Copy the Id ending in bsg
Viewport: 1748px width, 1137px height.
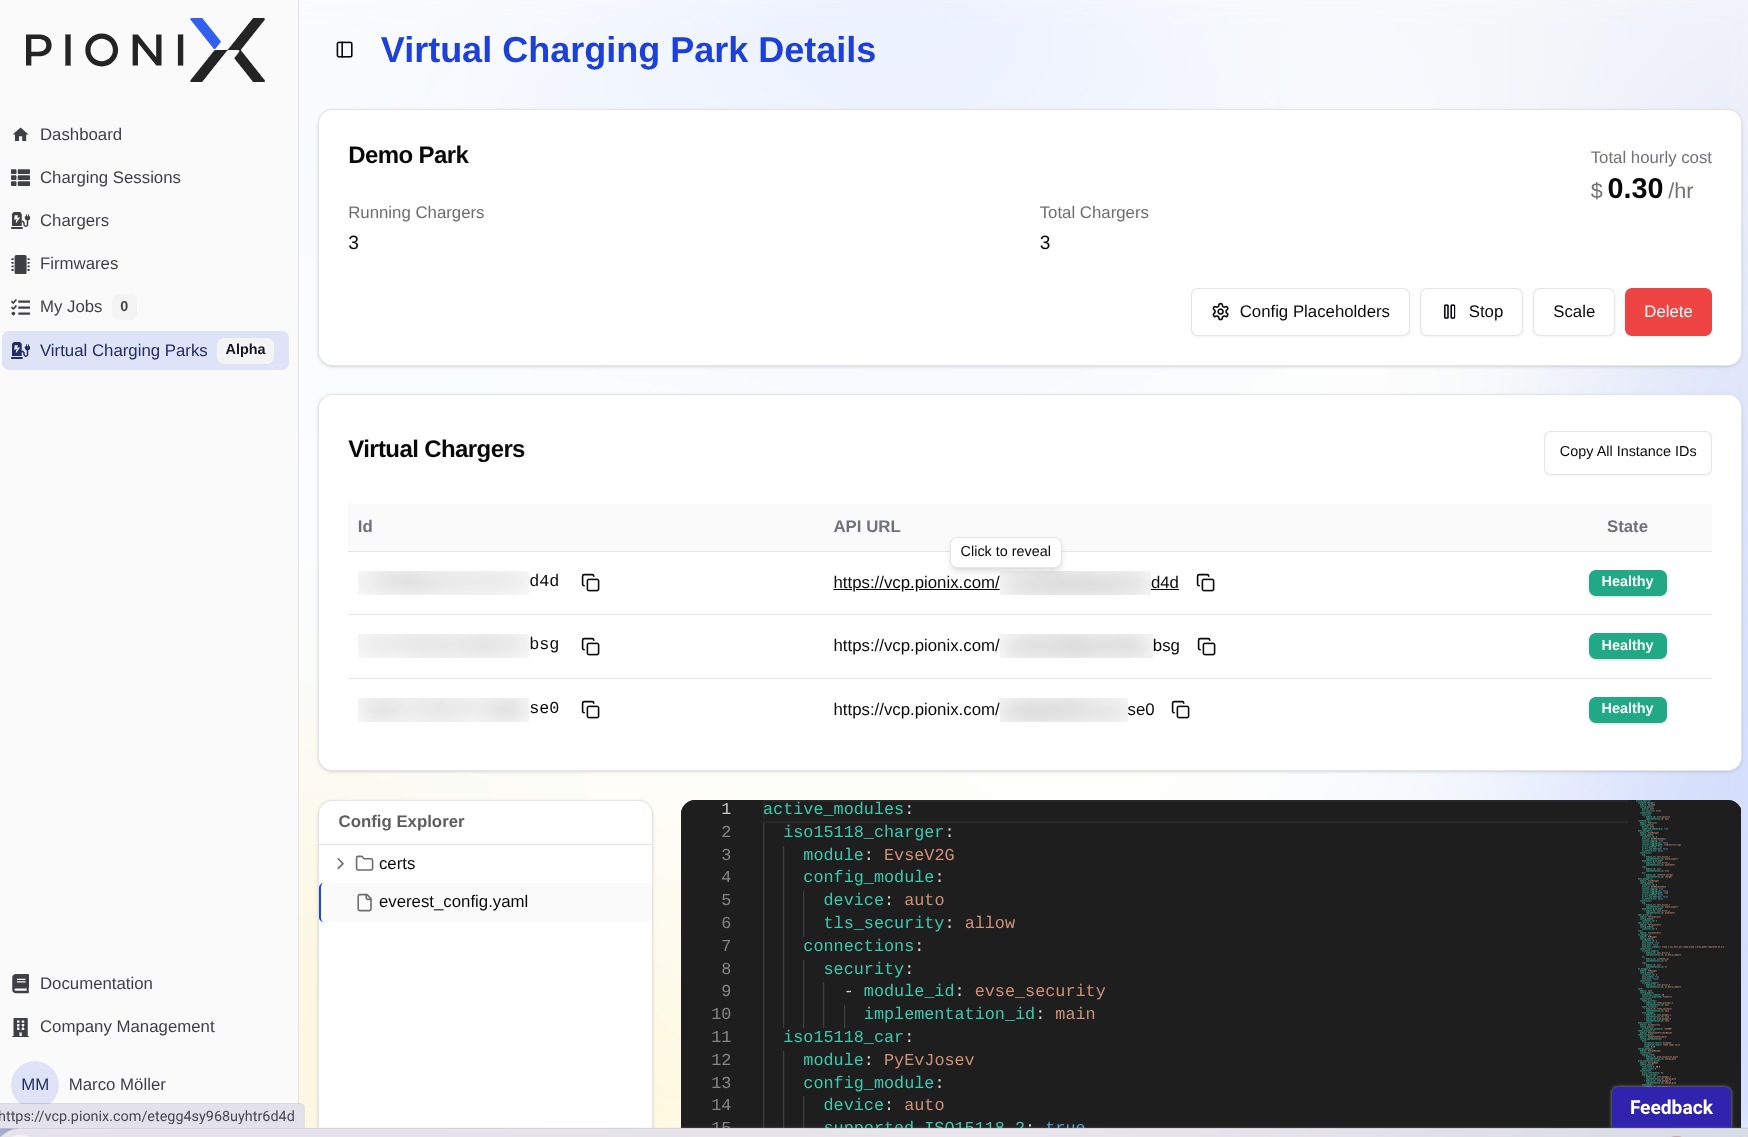pyautogui.click(x=591, y=646)
